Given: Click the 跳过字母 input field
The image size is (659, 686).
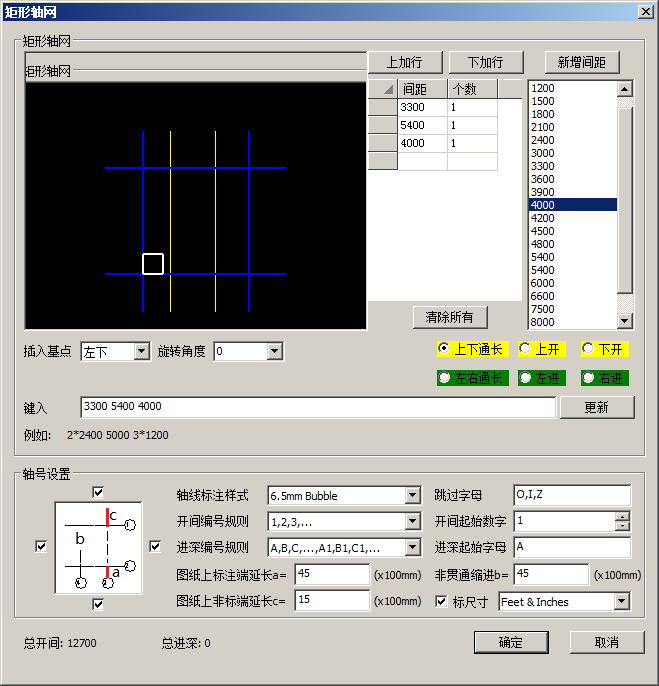Looking at the screenshot, I should [x=572, y=495].
